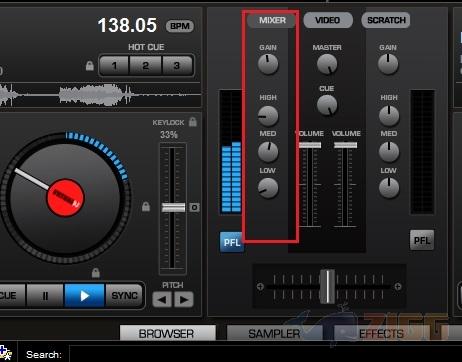Click the Cue level knob
The width and height of the screenshot is (462, 362).
pos(327,105)
